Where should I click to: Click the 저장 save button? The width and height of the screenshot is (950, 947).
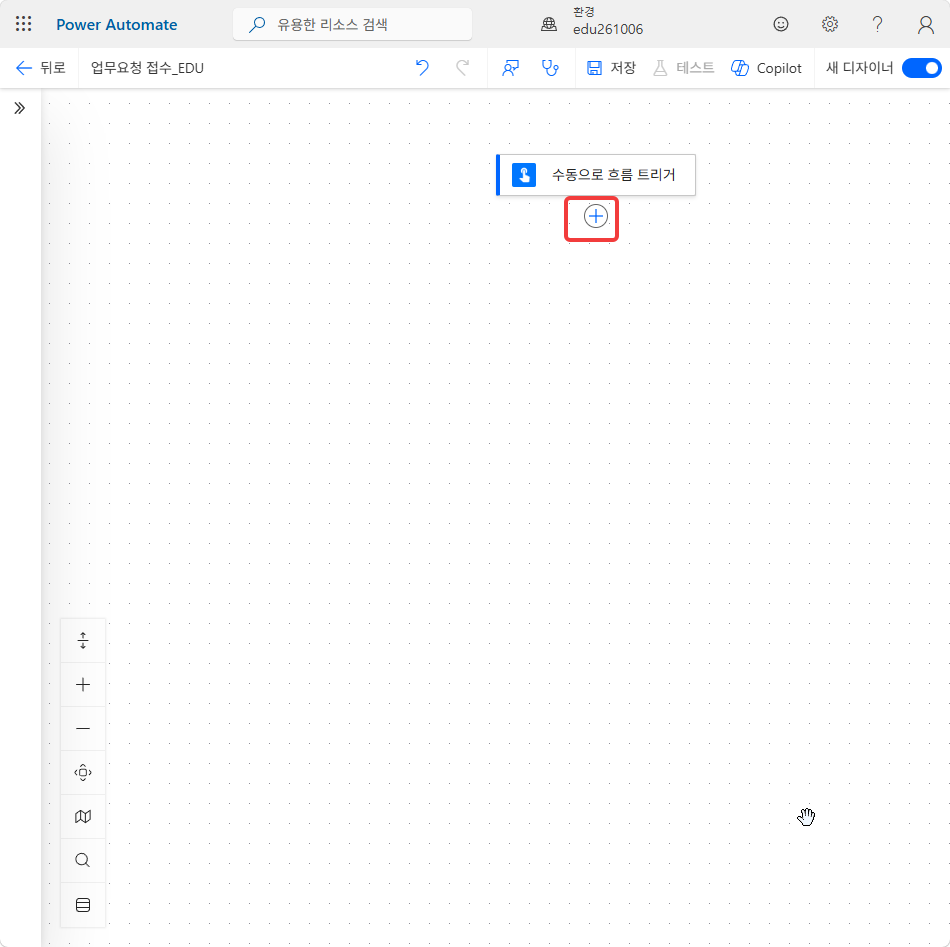click(x=611, y=68)
